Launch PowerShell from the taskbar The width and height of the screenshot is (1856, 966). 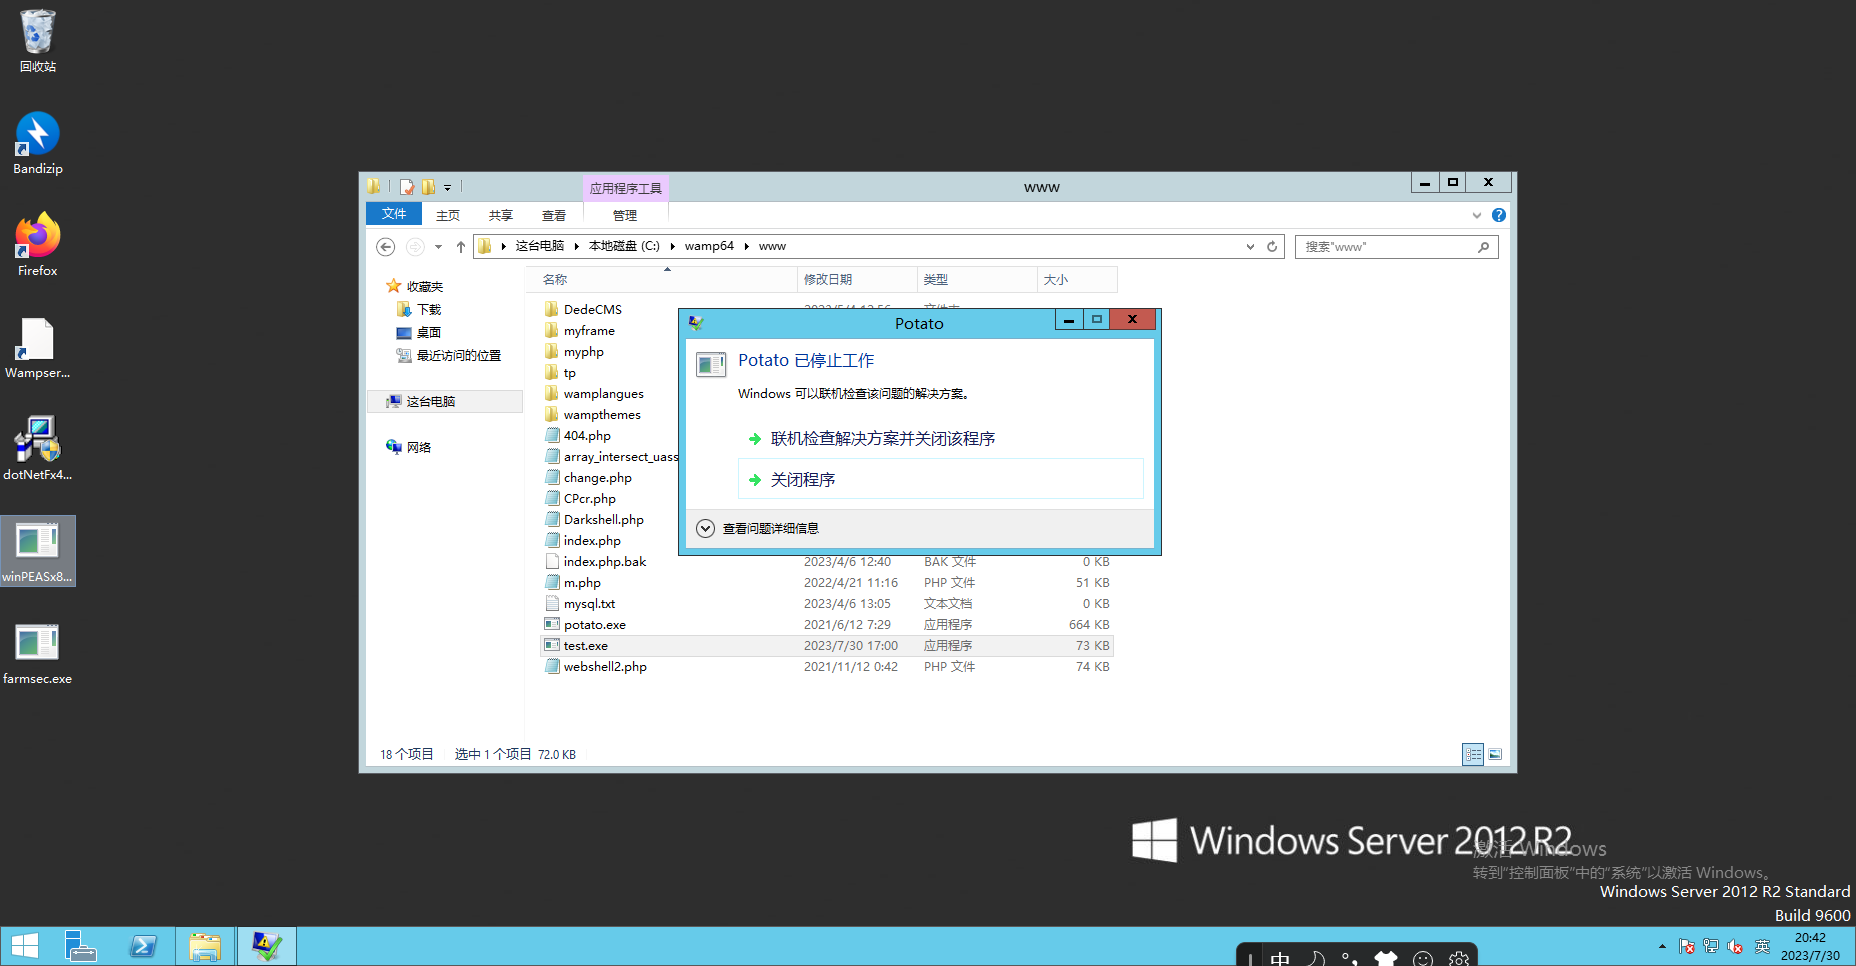pyautogui.click(x=143, y=946)
